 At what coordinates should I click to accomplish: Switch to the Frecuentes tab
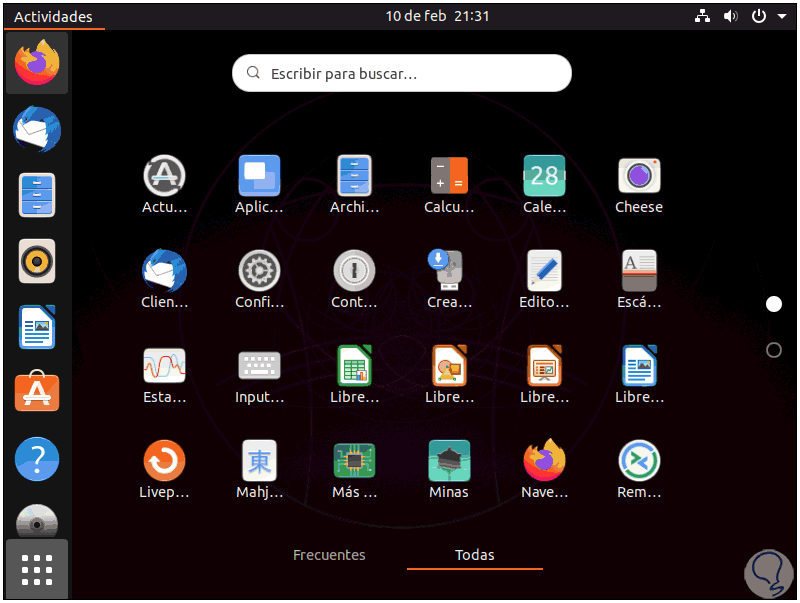329,555
